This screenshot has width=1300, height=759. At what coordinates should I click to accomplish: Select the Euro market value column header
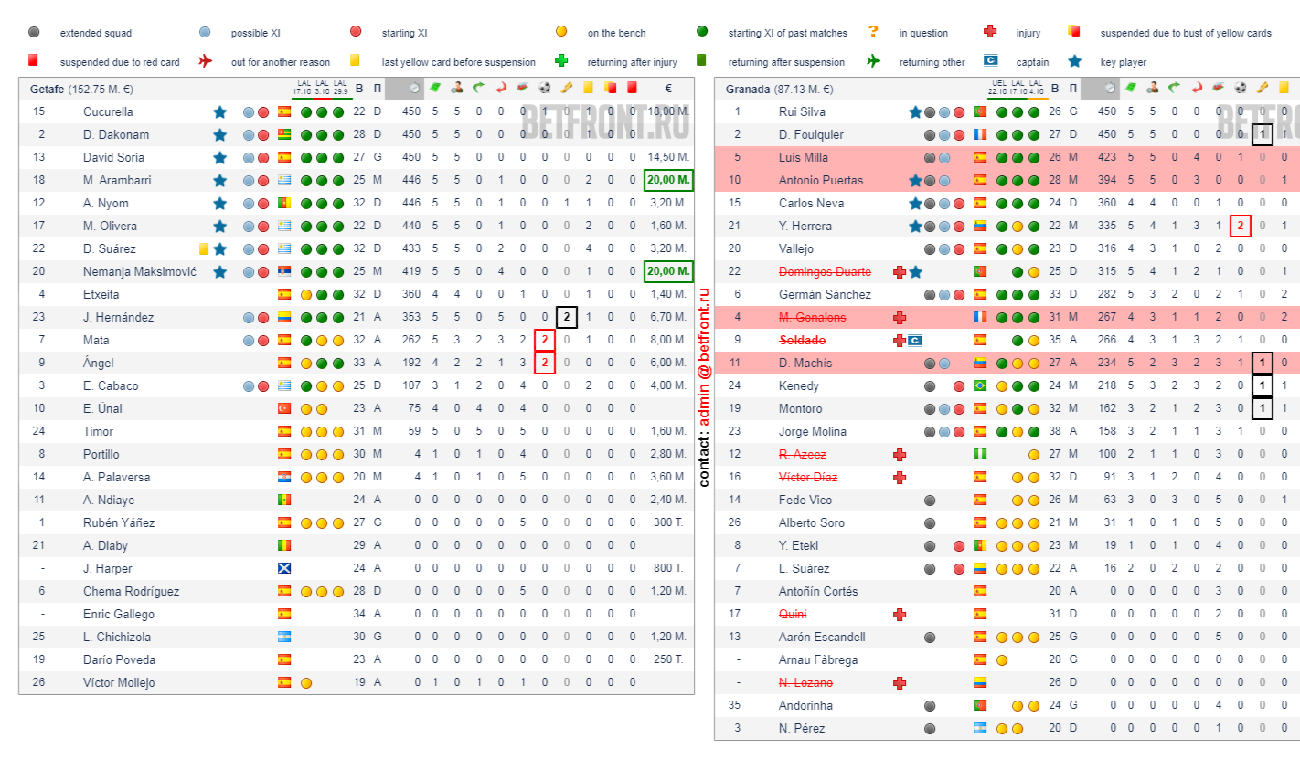pos(668,88)
